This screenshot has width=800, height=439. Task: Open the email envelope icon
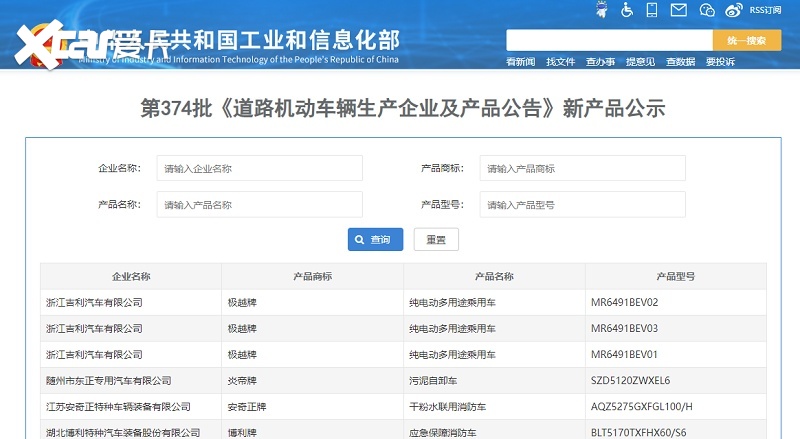(x=679, y=10)
